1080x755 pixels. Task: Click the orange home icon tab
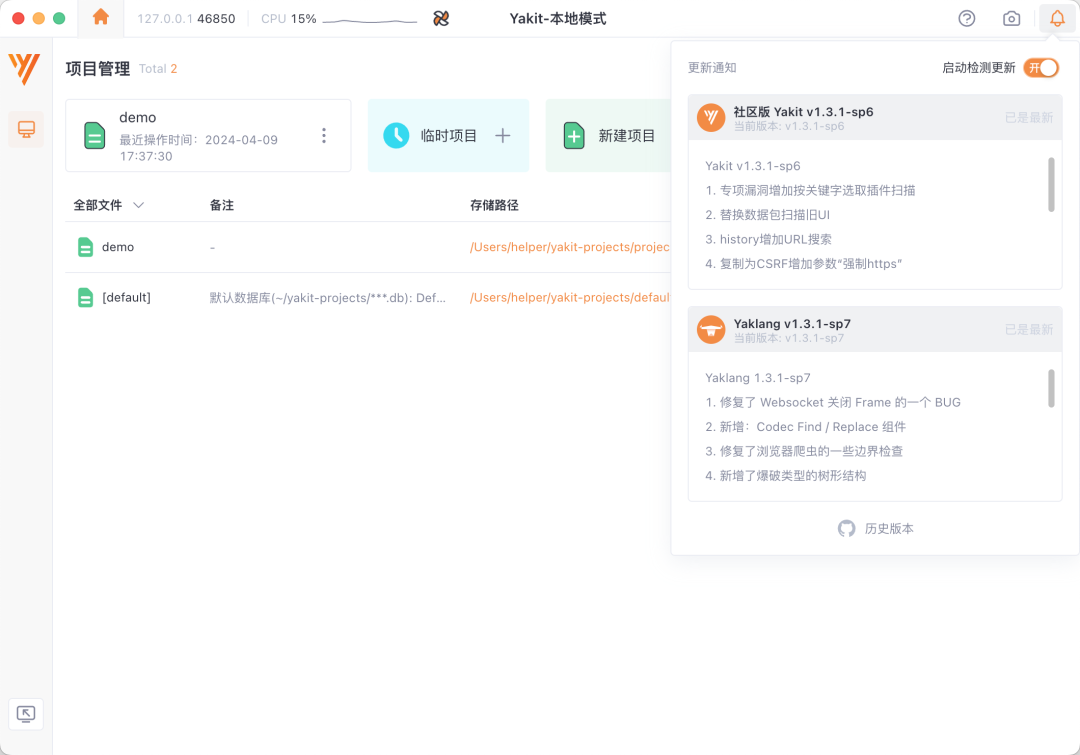(101, 17)
